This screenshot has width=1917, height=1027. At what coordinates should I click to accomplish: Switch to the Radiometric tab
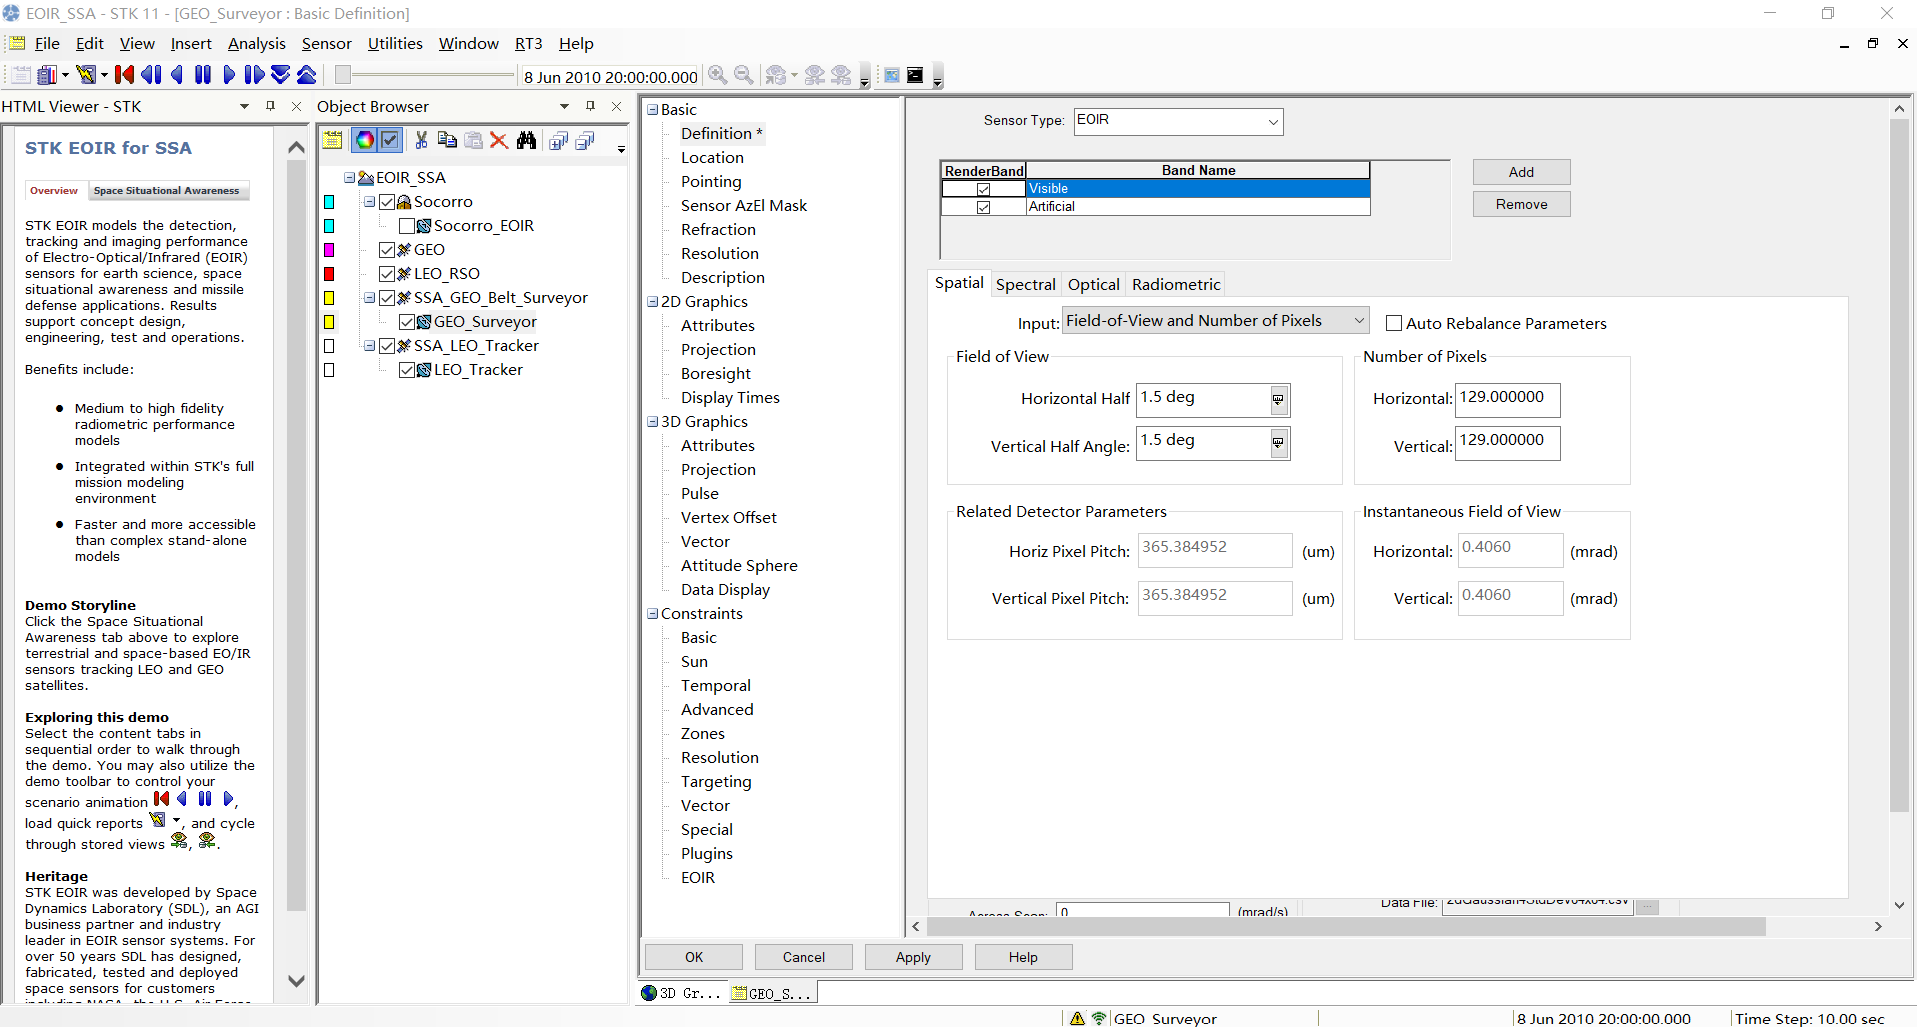(1175, 284)
